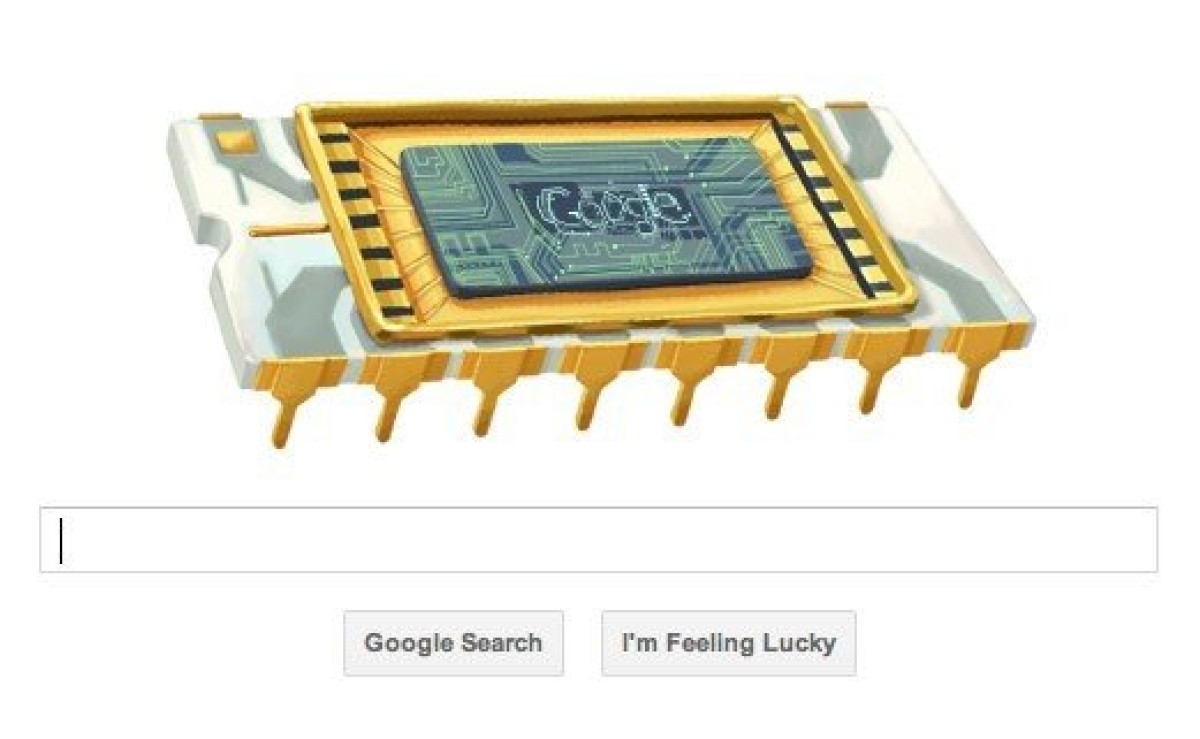Screen dimensions: 1200x739
Task: Click the sixth gold pin from the left
Action: [781, 373]
